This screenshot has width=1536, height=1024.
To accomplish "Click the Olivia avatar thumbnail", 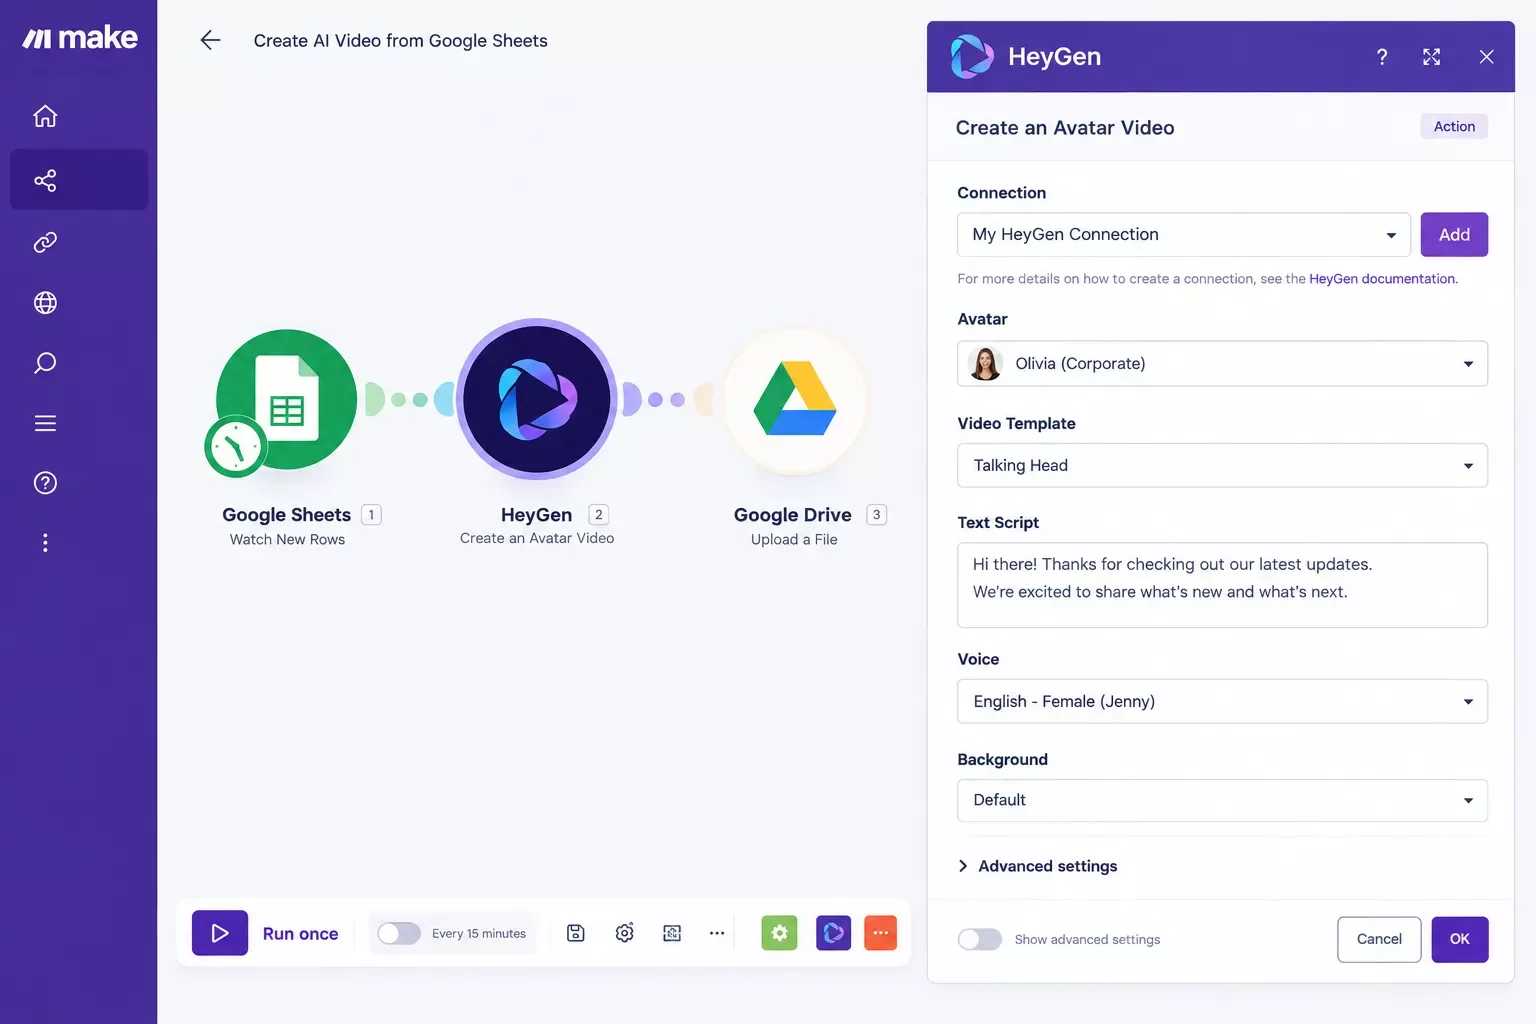I will click(985, 363).
